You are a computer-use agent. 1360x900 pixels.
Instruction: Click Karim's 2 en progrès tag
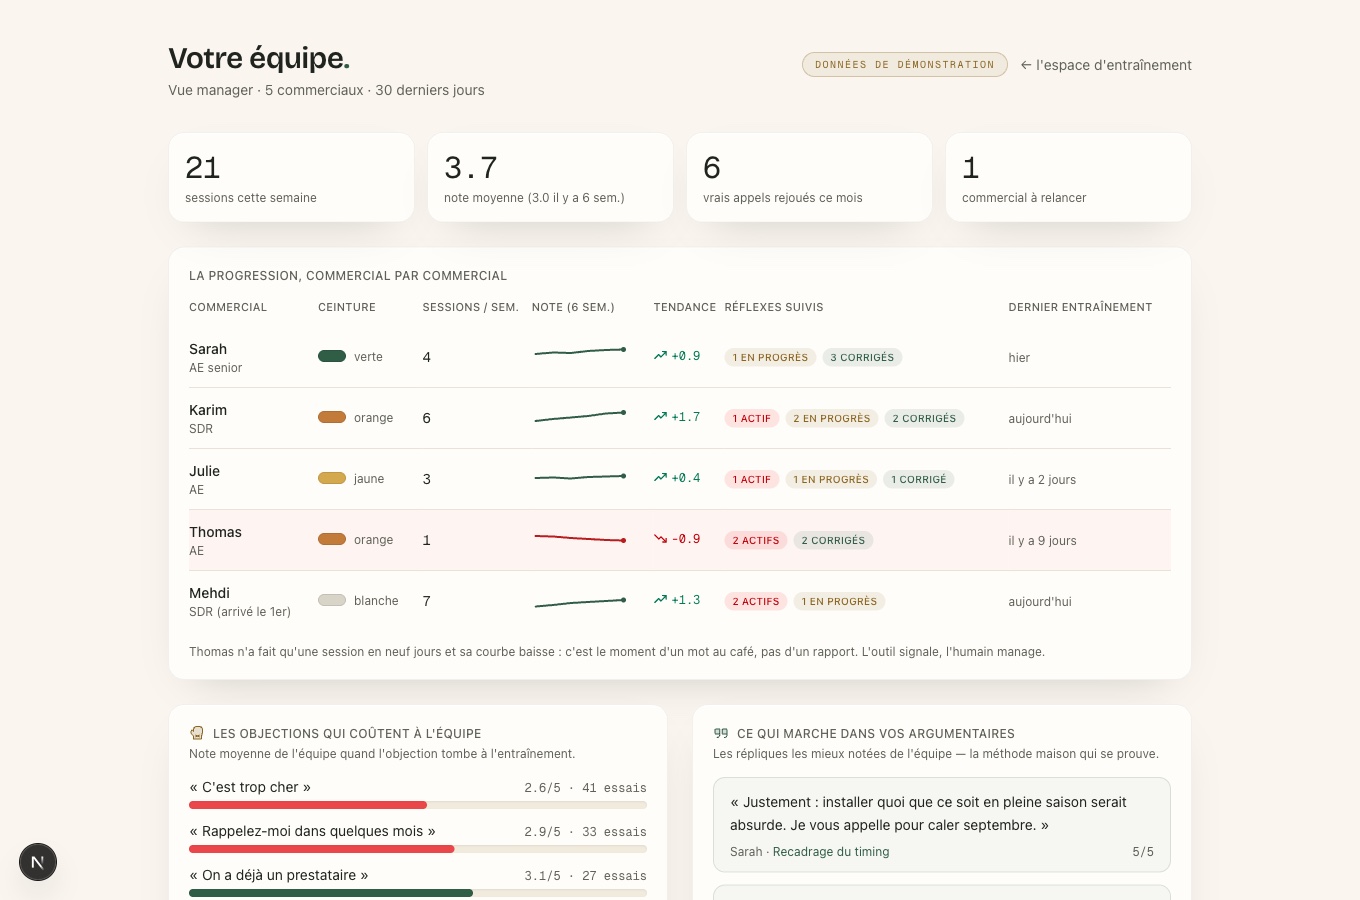pos(832,418)
